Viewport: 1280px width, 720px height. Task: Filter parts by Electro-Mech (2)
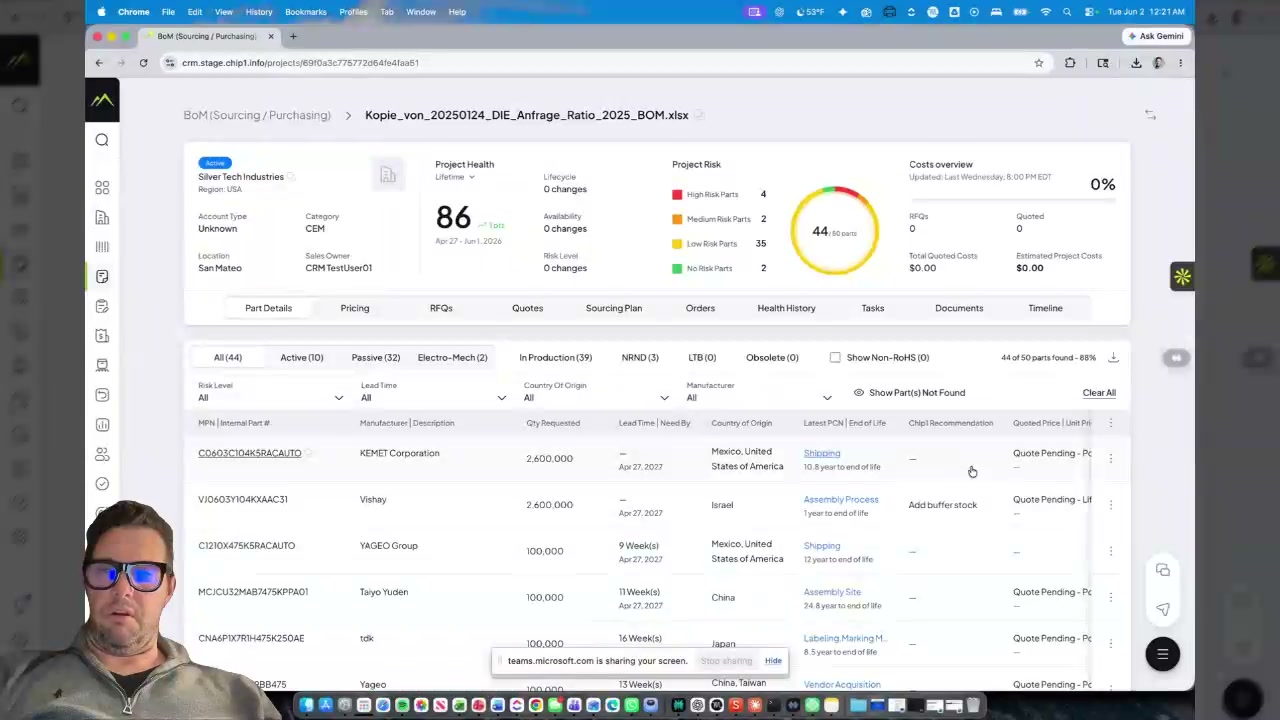coord(452,358)
